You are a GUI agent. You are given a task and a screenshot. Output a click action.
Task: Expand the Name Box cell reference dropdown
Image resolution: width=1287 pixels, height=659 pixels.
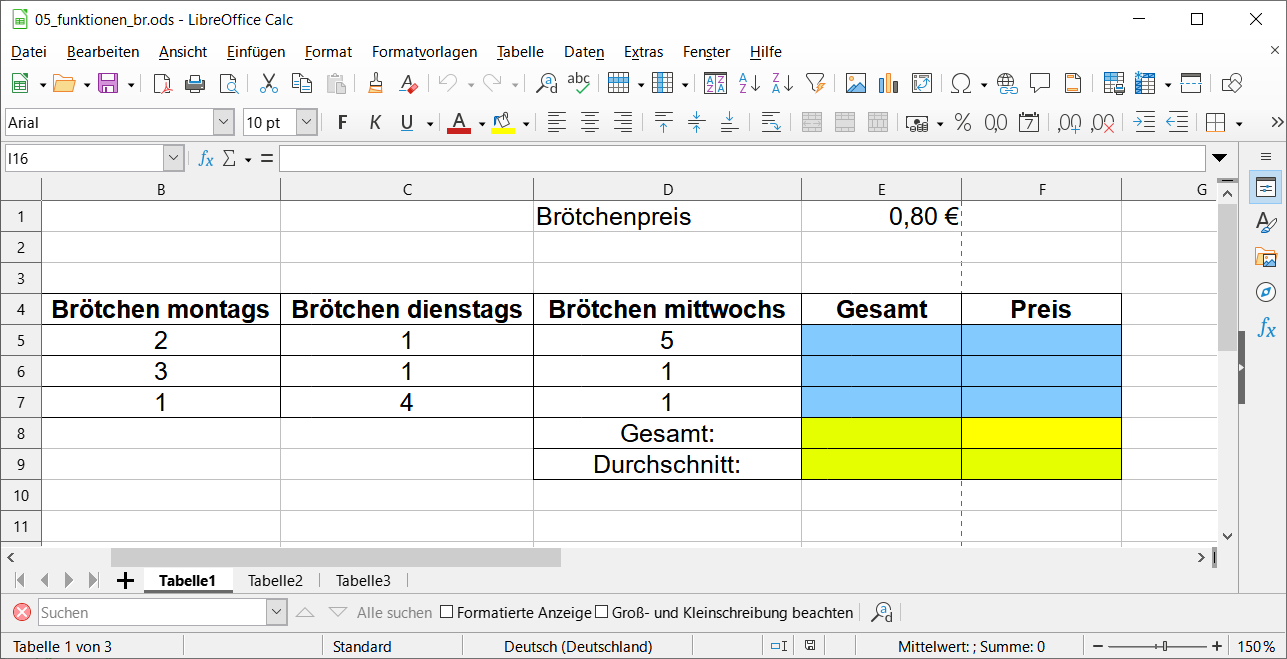[174, 158]
